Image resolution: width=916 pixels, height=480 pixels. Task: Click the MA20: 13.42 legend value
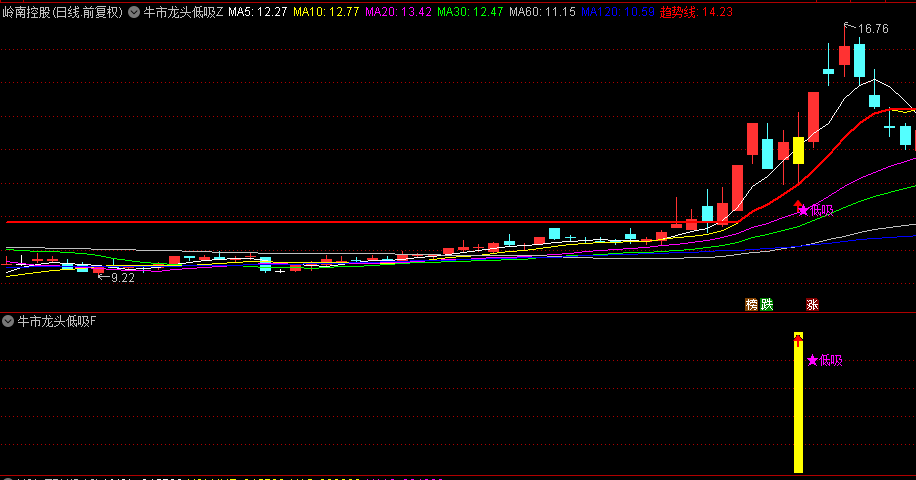coord(398,12)
